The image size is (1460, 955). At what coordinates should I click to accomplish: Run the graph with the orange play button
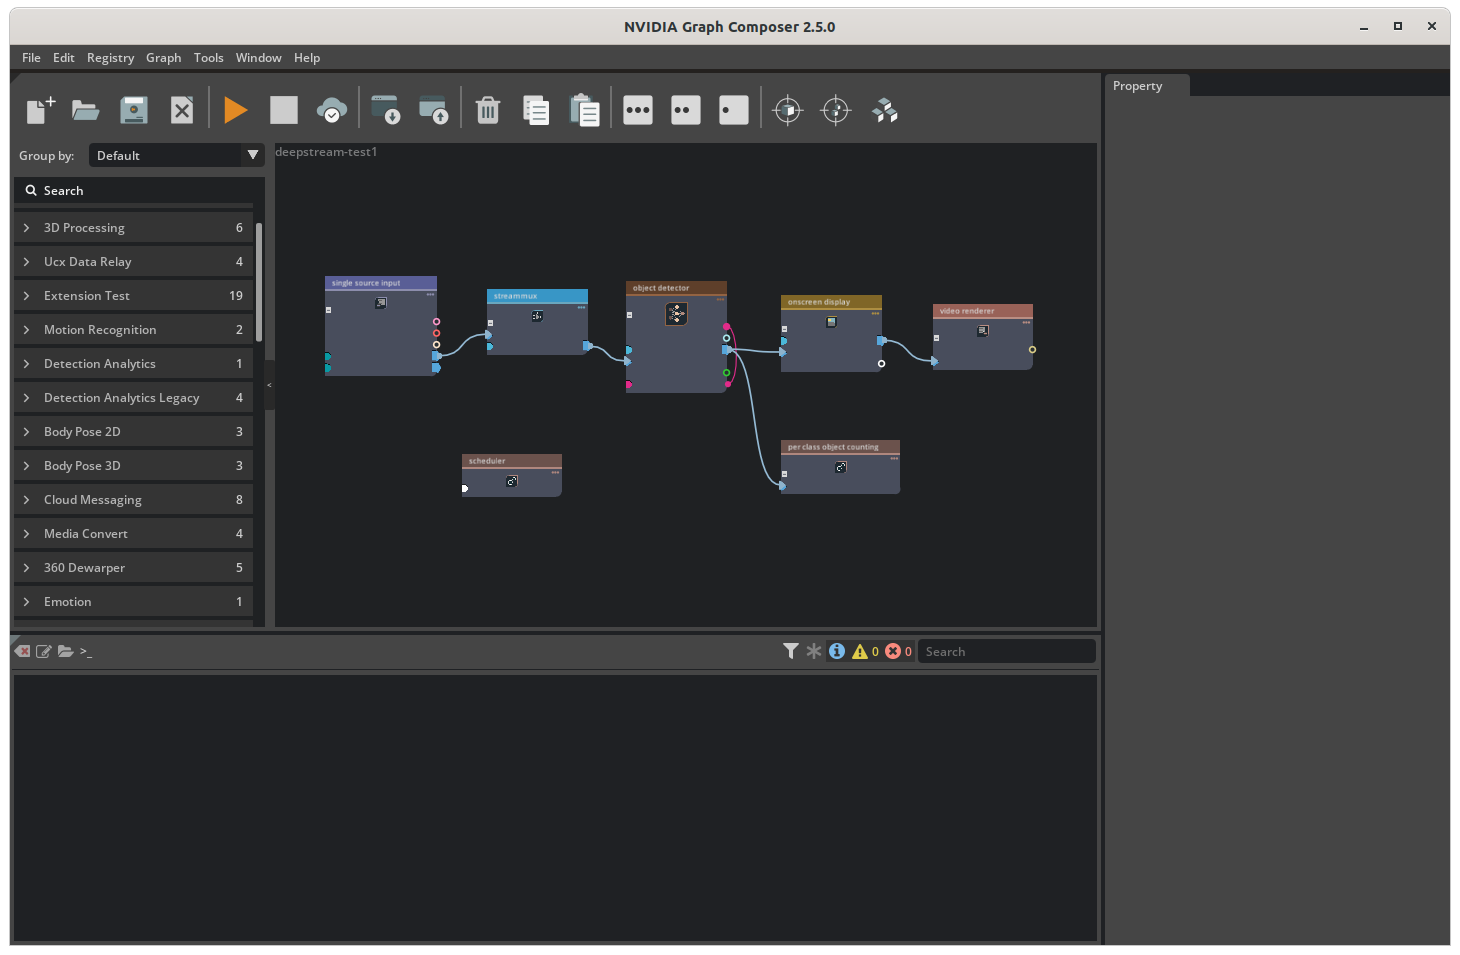point(236,110)
